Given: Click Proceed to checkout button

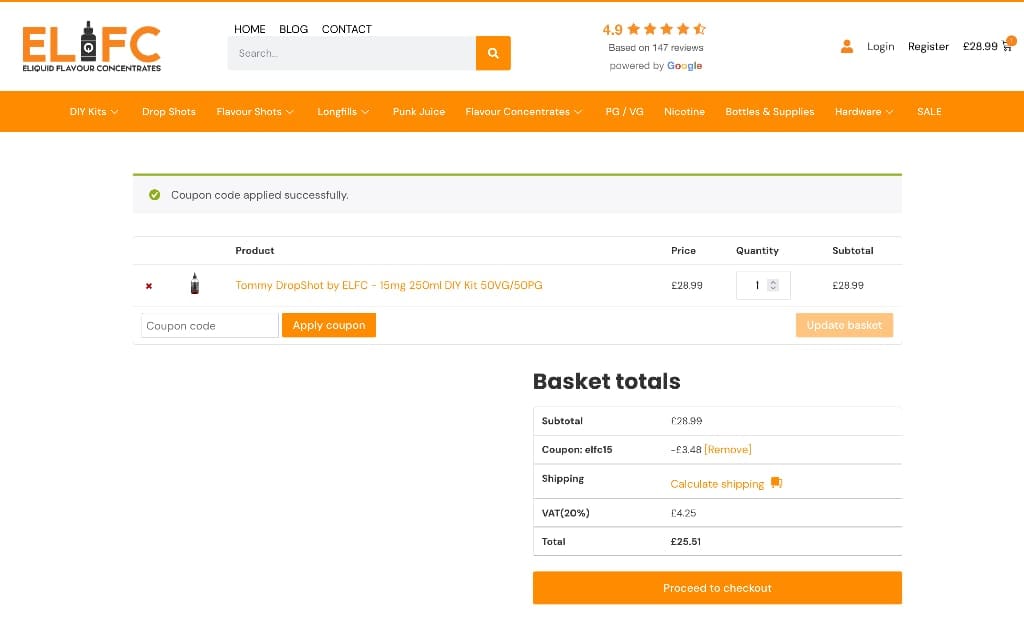Looking at the screenshot, I should 717,587.
